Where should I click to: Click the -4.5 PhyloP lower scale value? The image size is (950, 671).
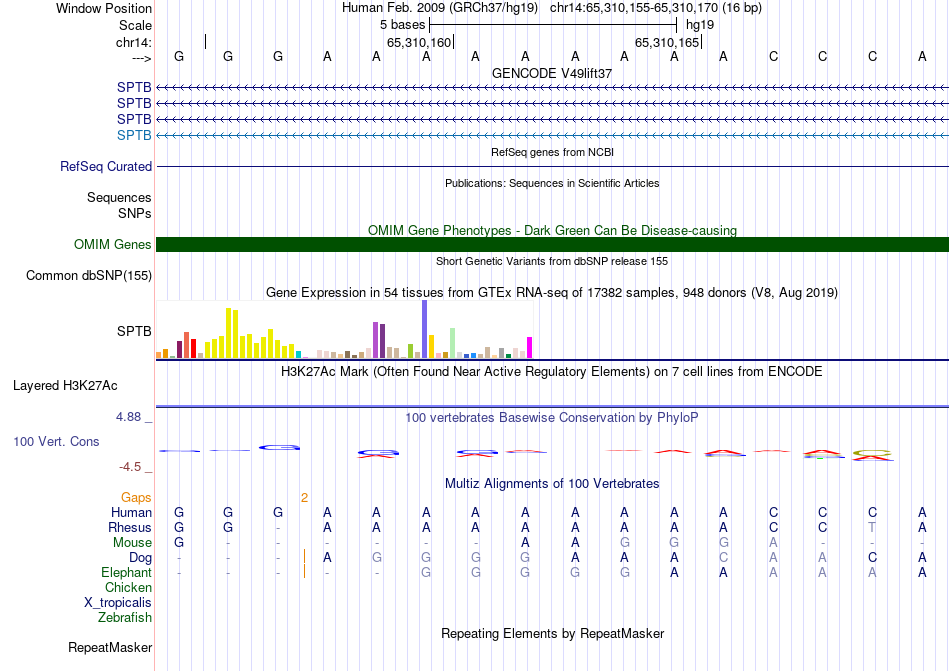[x=130, y=467]
